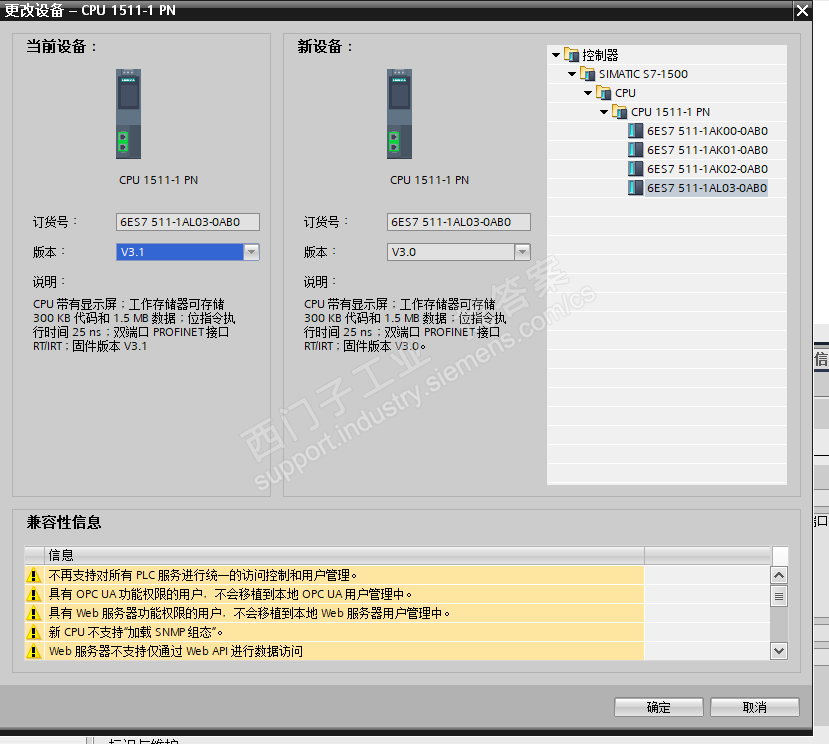
Task: Open current device 版本 V3.1 dropdown
Action: coord(252,252)
